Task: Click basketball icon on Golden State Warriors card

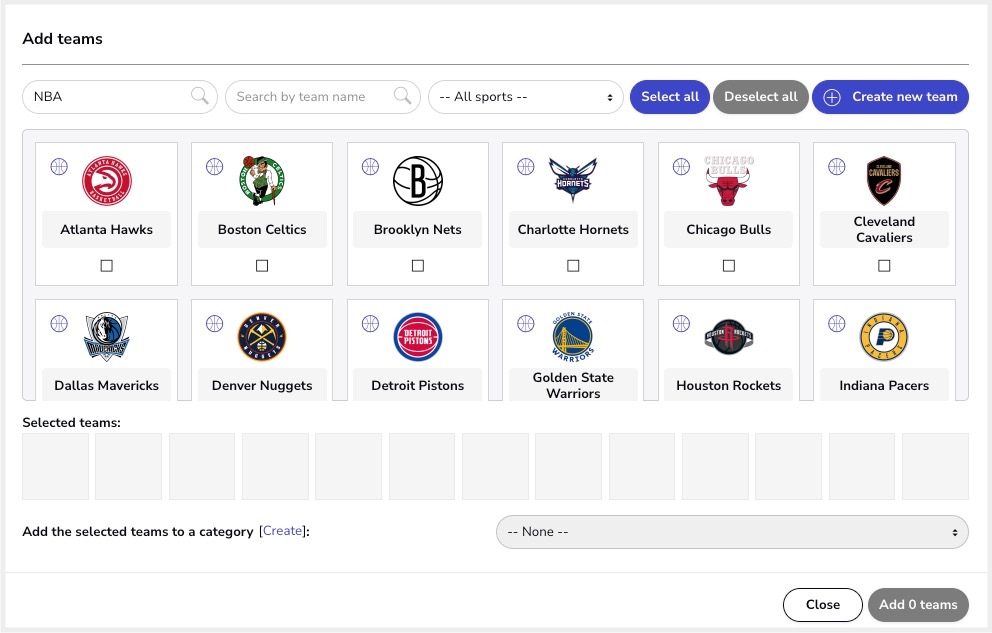Action: click(526, 323)
